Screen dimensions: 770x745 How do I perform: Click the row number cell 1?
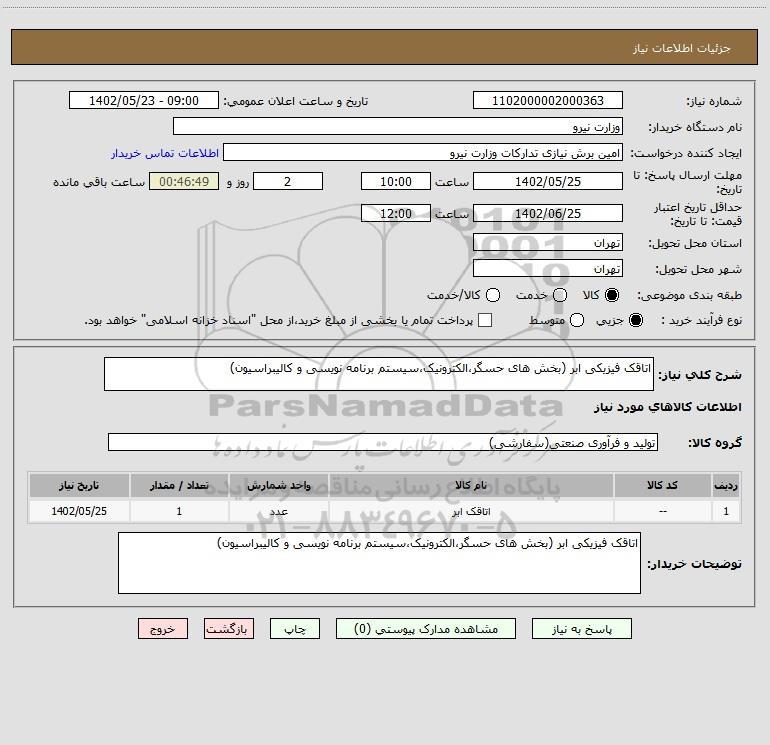pos(726,511)
